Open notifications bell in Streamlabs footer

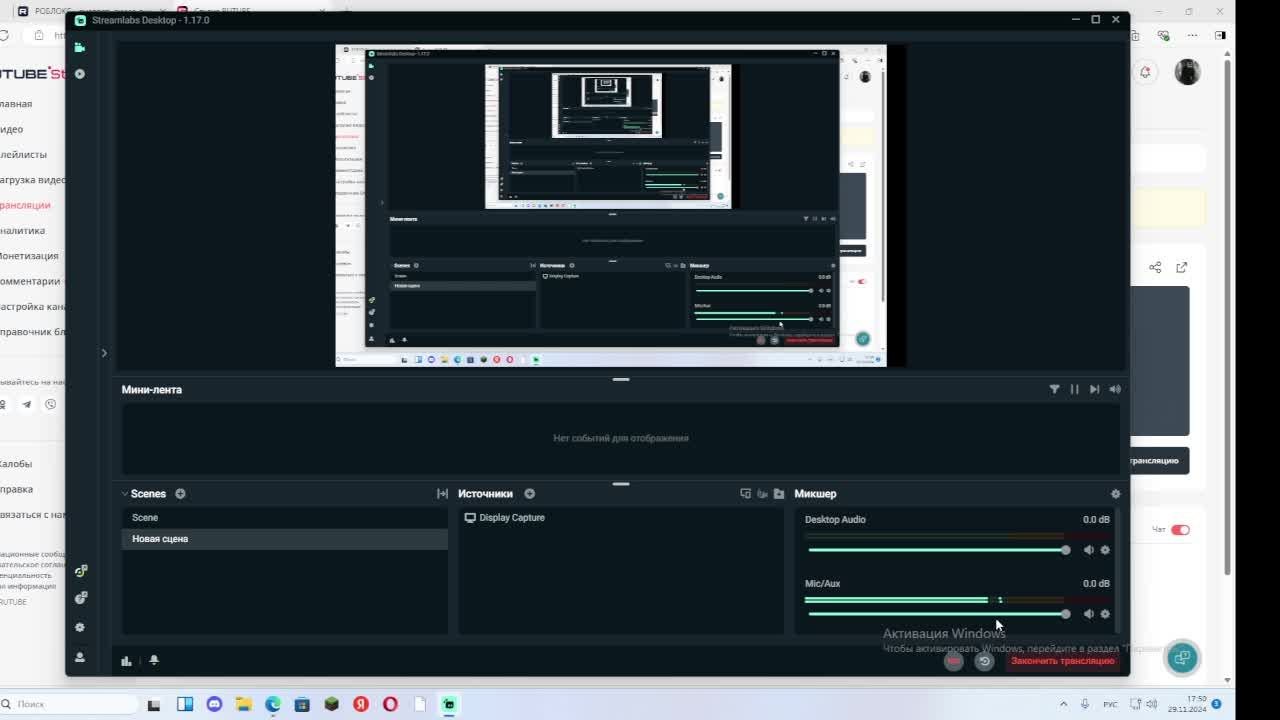[154, 660]
